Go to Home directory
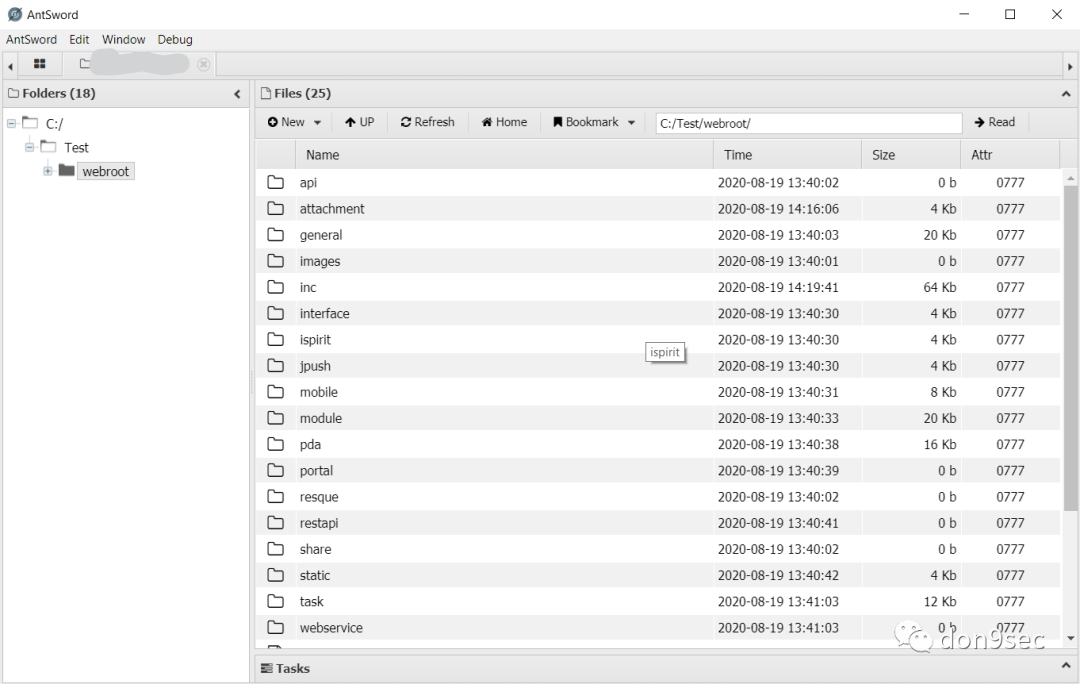This screenshot has height=684, width=1080. coord(504,122)
